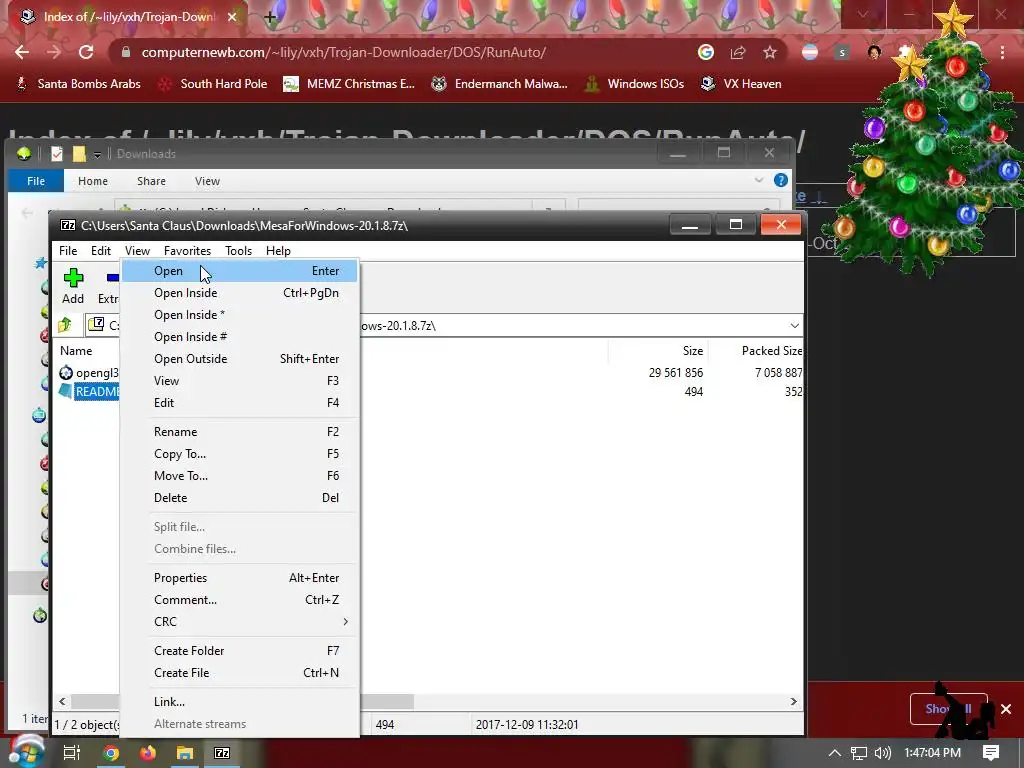
Task: Open MEMZ Christmas bookmark
Action: (349, 84)
